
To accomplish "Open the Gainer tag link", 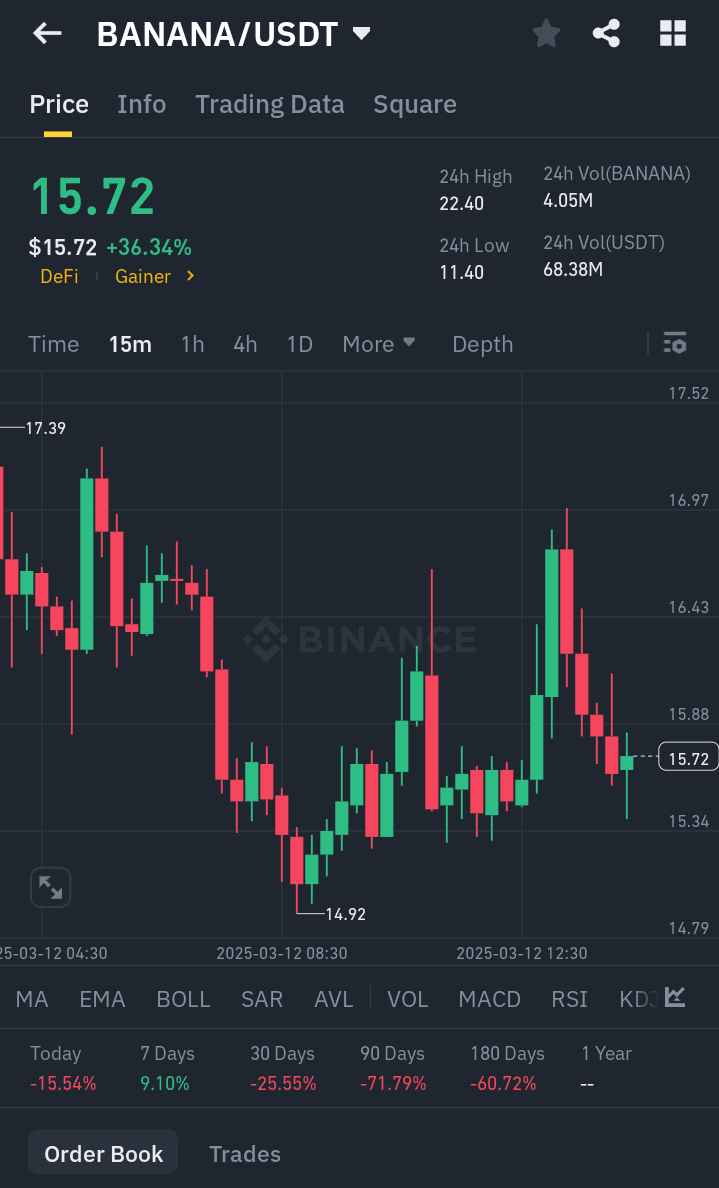I will pyautogui.click(x=142, y=276).
